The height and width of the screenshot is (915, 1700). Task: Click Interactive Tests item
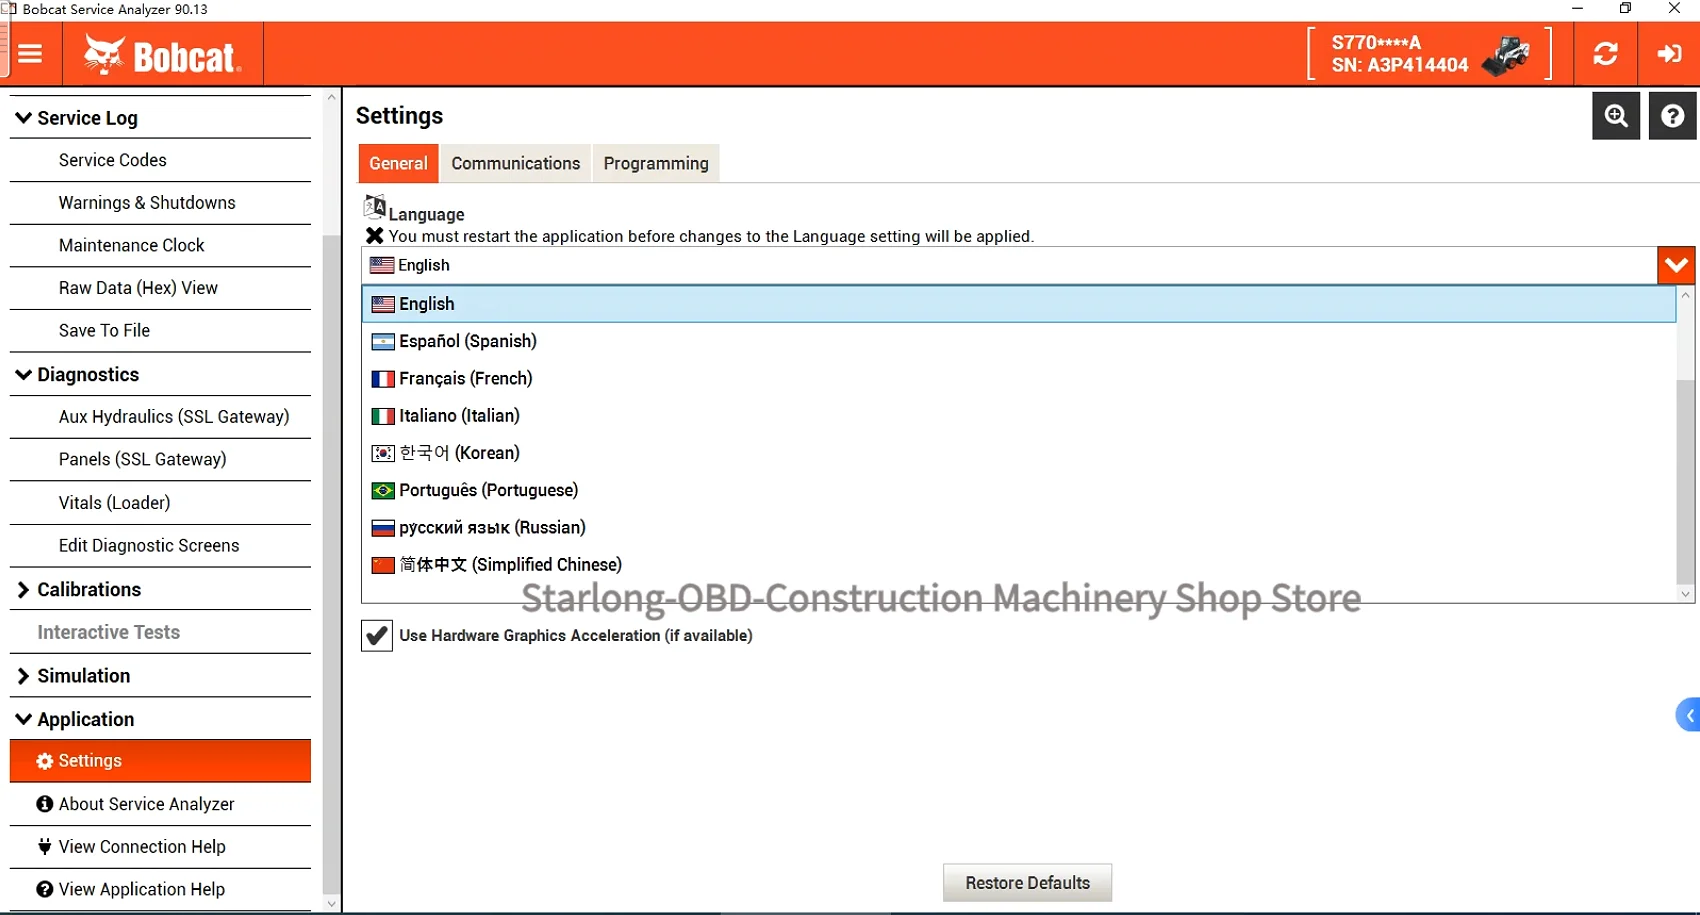[x=160, y=633]
